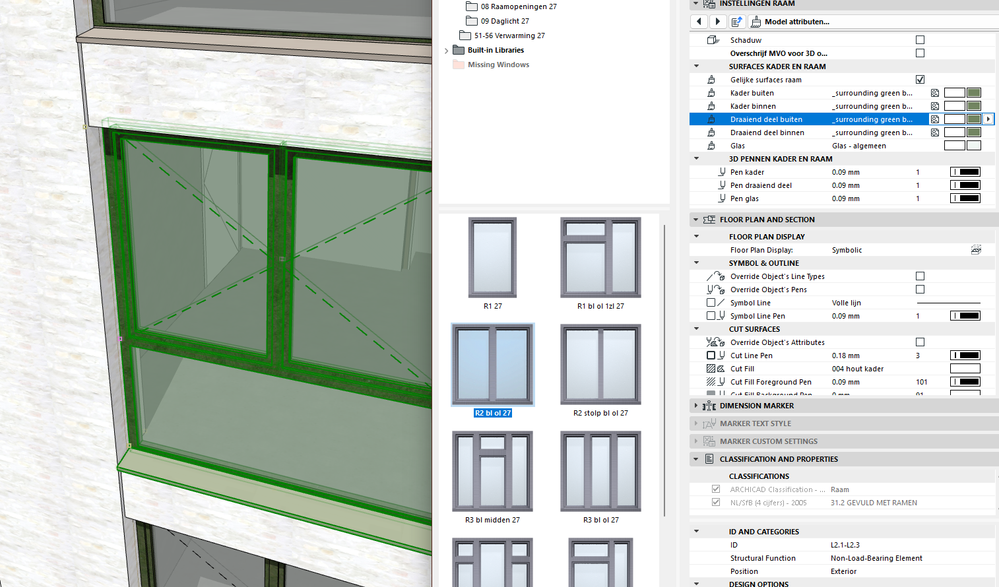Click the Dimension Marker panel icon
Screen dimensions: 999x587
tap(709, 405)
